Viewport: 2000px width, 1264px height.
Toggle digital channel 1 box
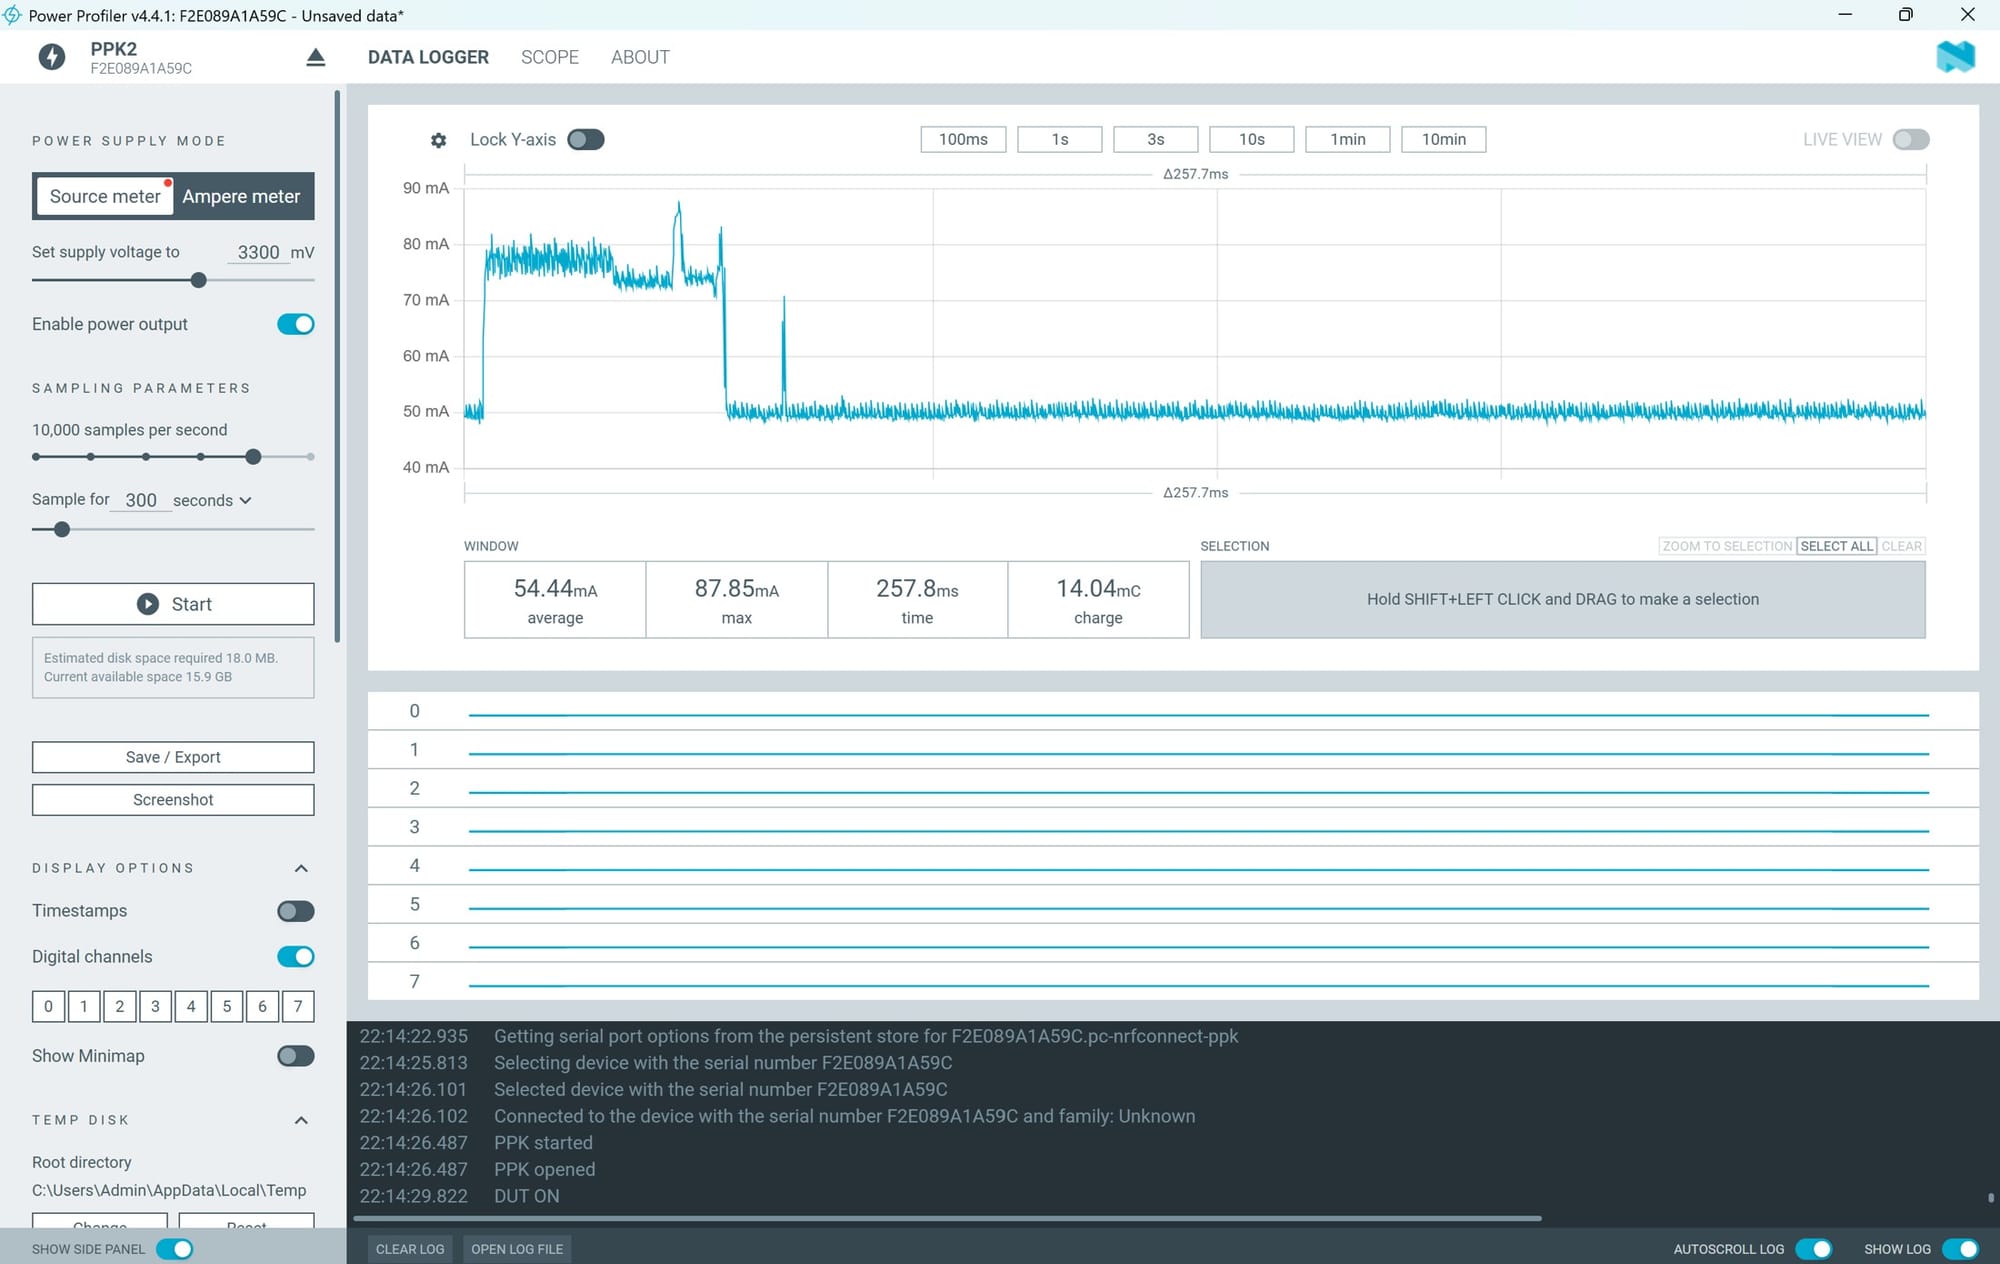[84, 1006]
